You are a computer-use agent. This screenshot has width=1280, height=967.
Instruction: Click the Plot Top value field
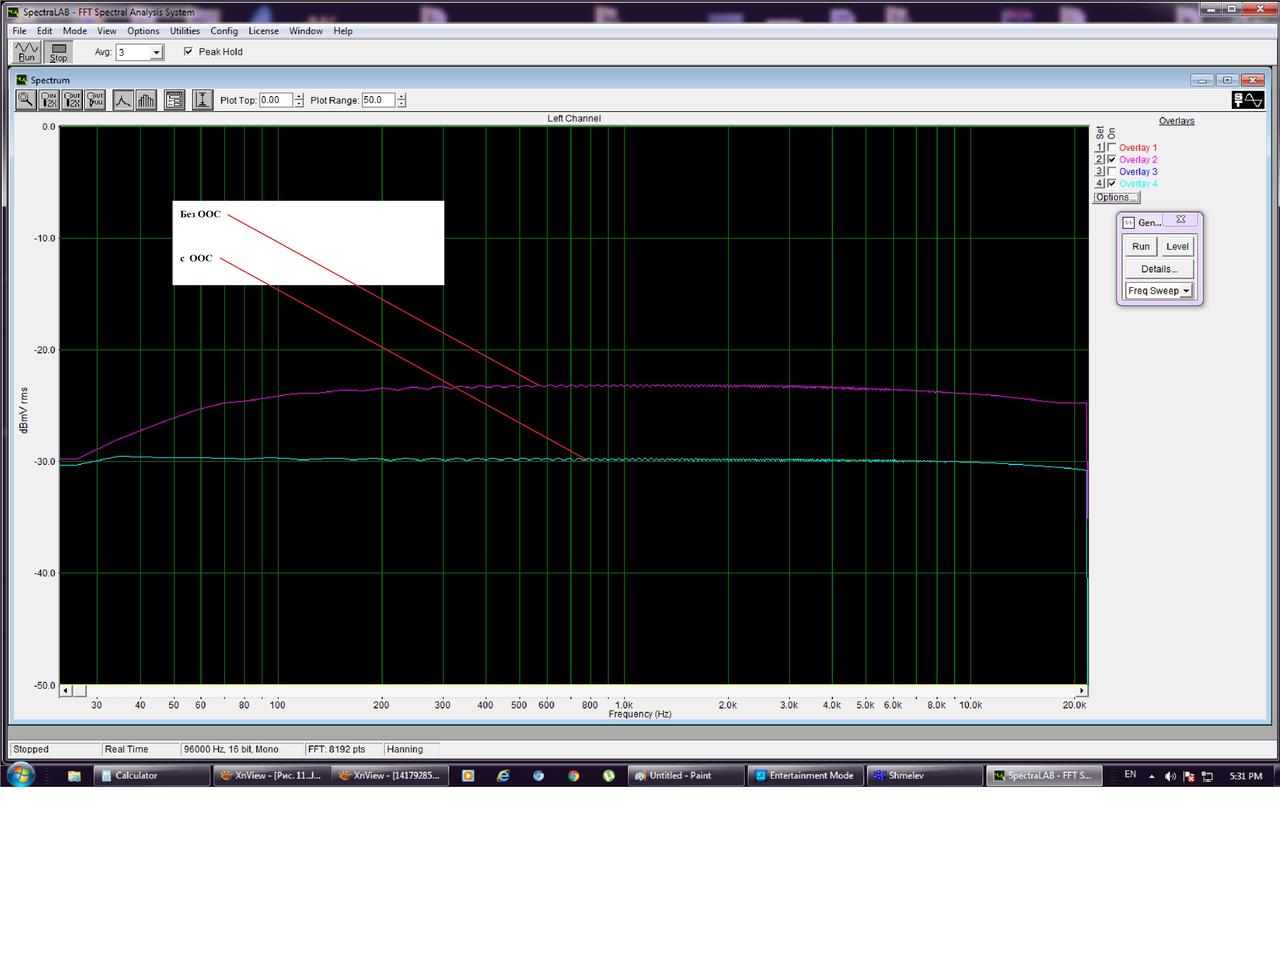pos(276,100)
